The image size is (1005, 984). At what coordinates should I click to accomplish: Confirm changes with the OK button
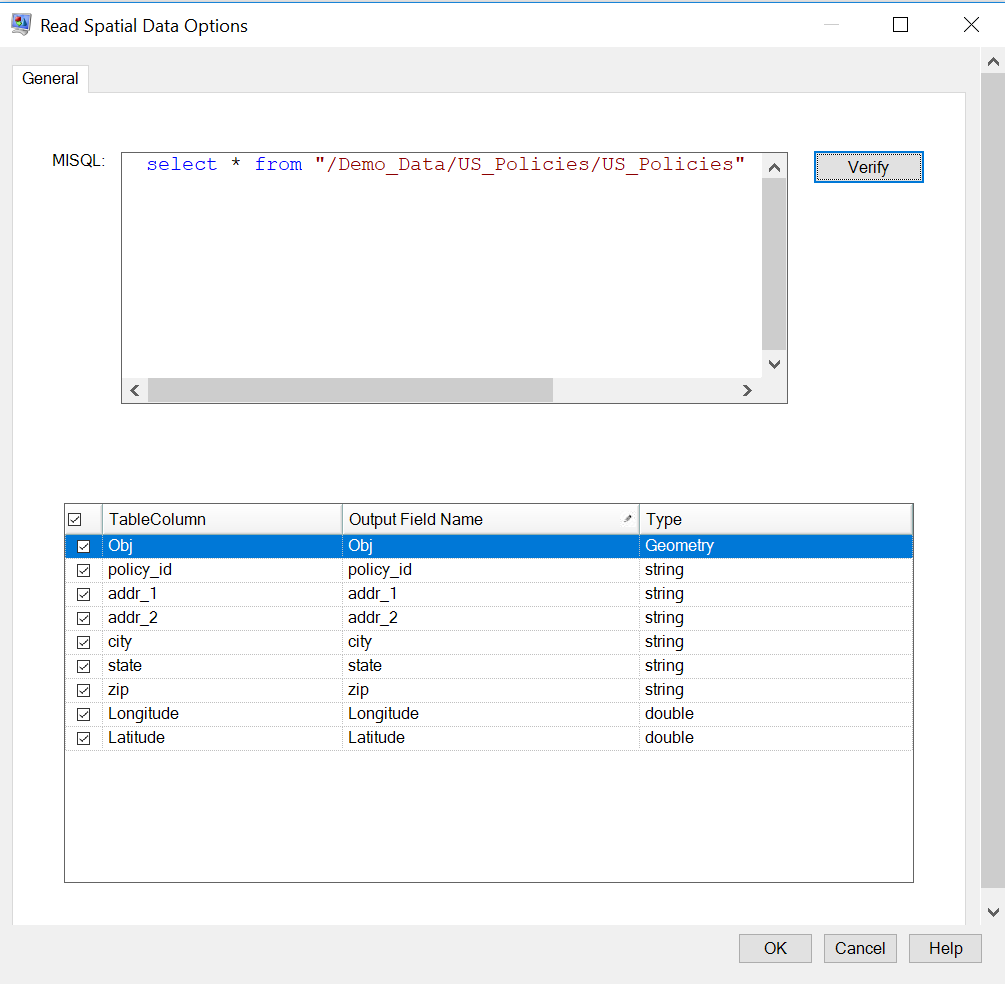pos(775,948)
